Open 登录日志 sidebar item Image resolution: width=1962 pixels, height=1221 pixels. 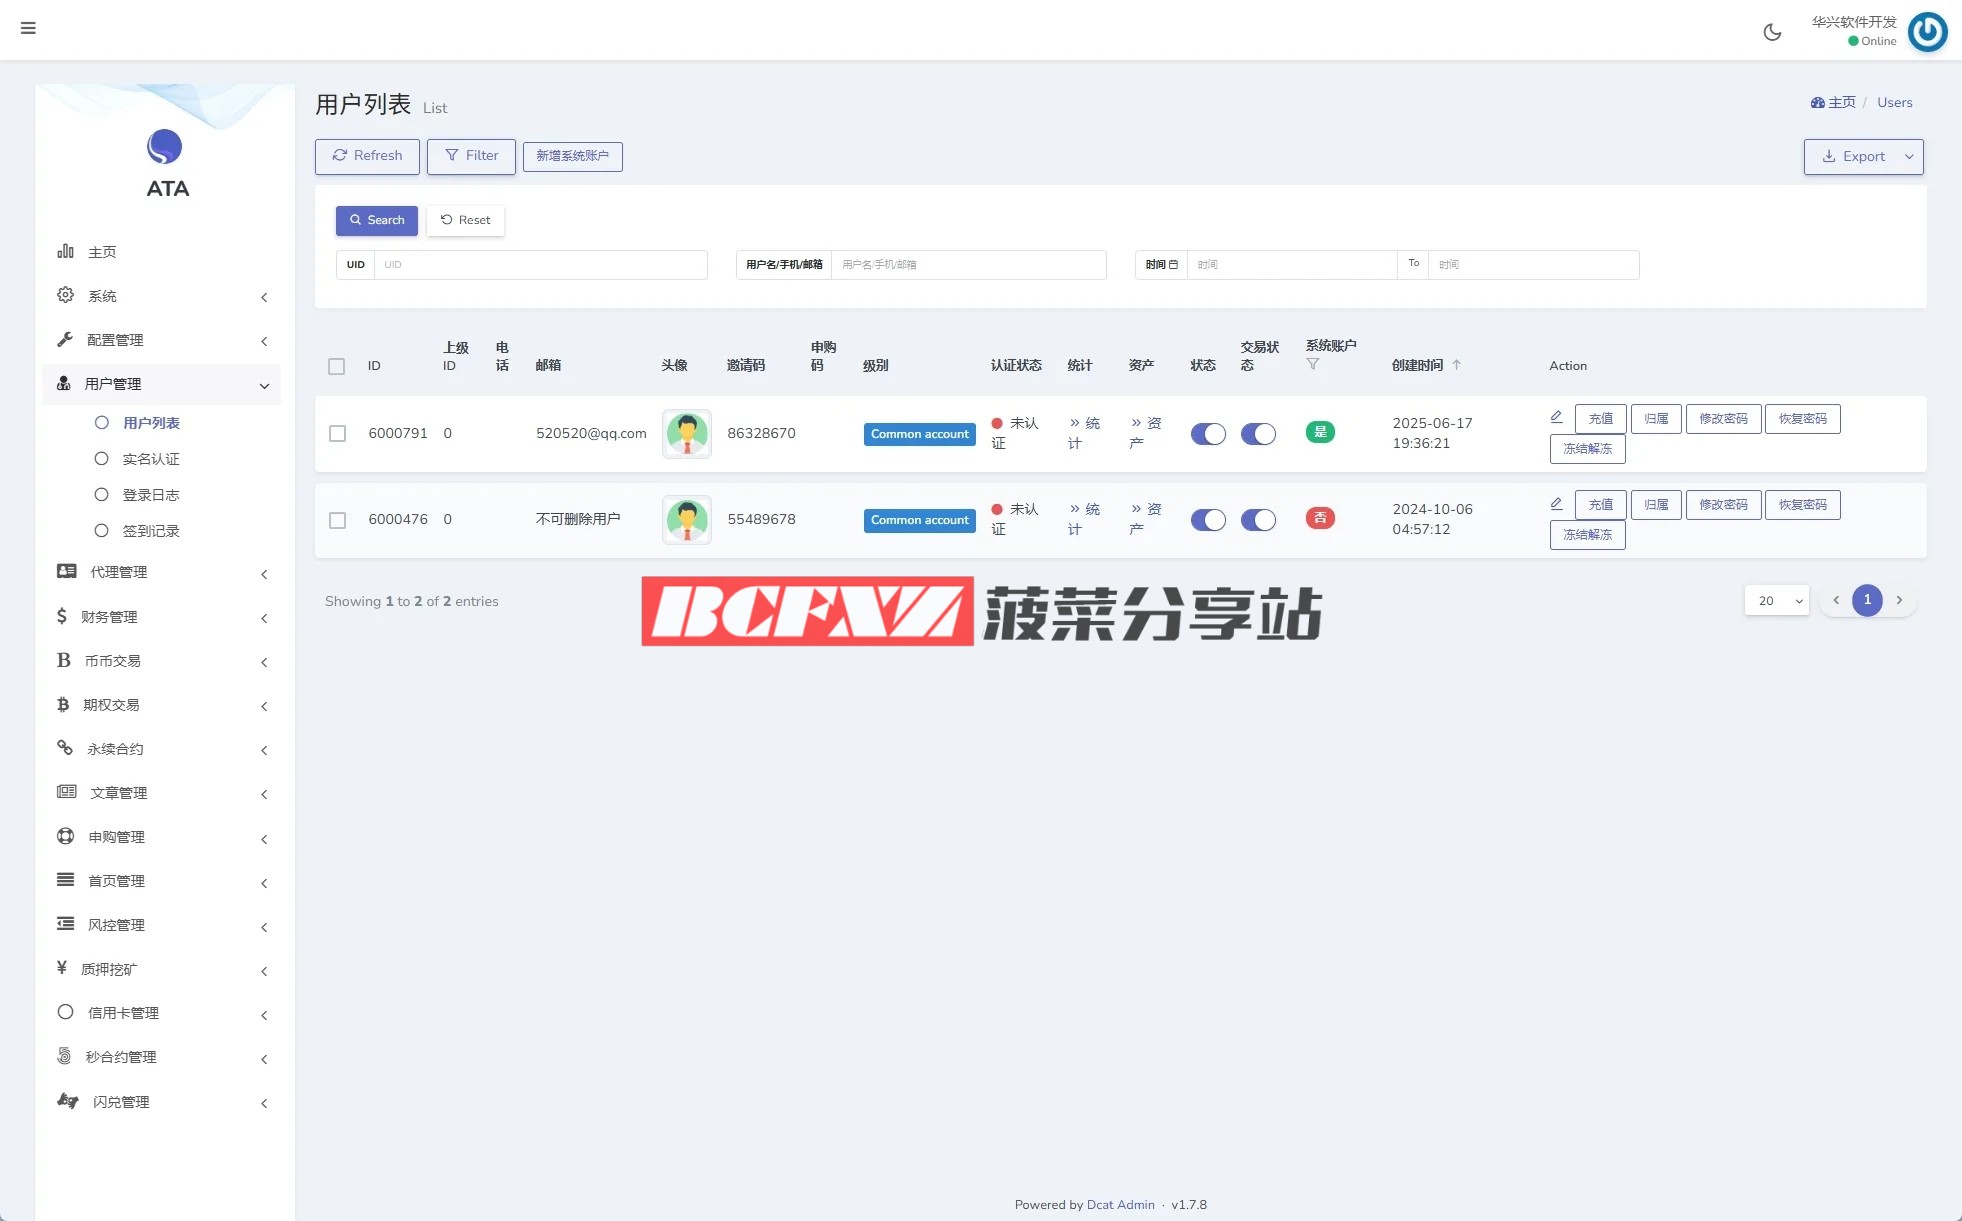coord(151,495)
